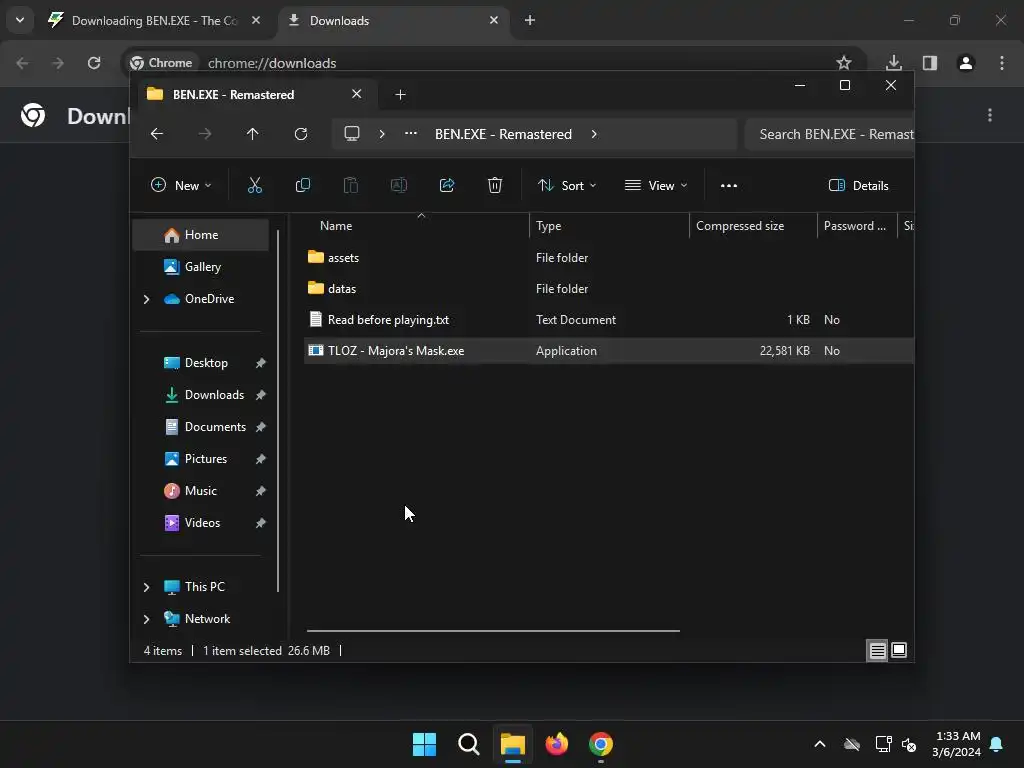Open Chrome profile avatar
The width and height of the screenshot is (1024, 768).
click(966, 63)
